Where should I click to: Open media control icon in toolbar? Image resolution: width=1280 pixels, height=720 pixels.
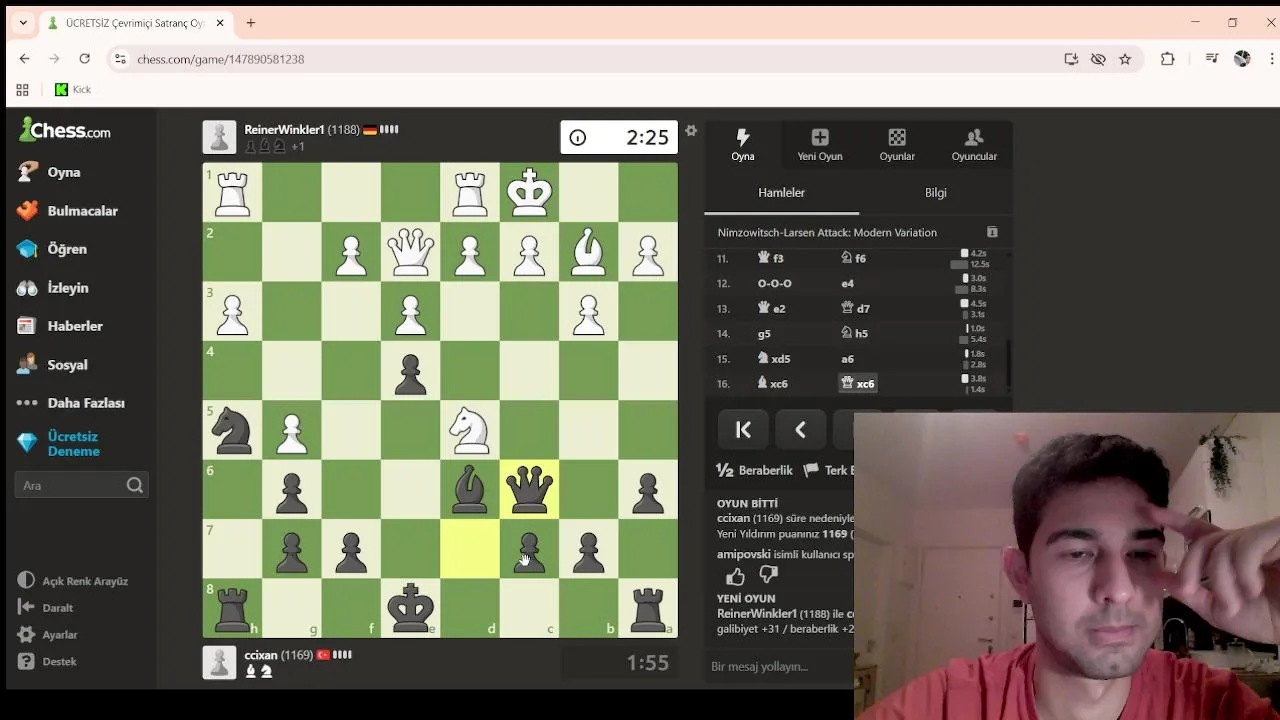coord(1212,59)
